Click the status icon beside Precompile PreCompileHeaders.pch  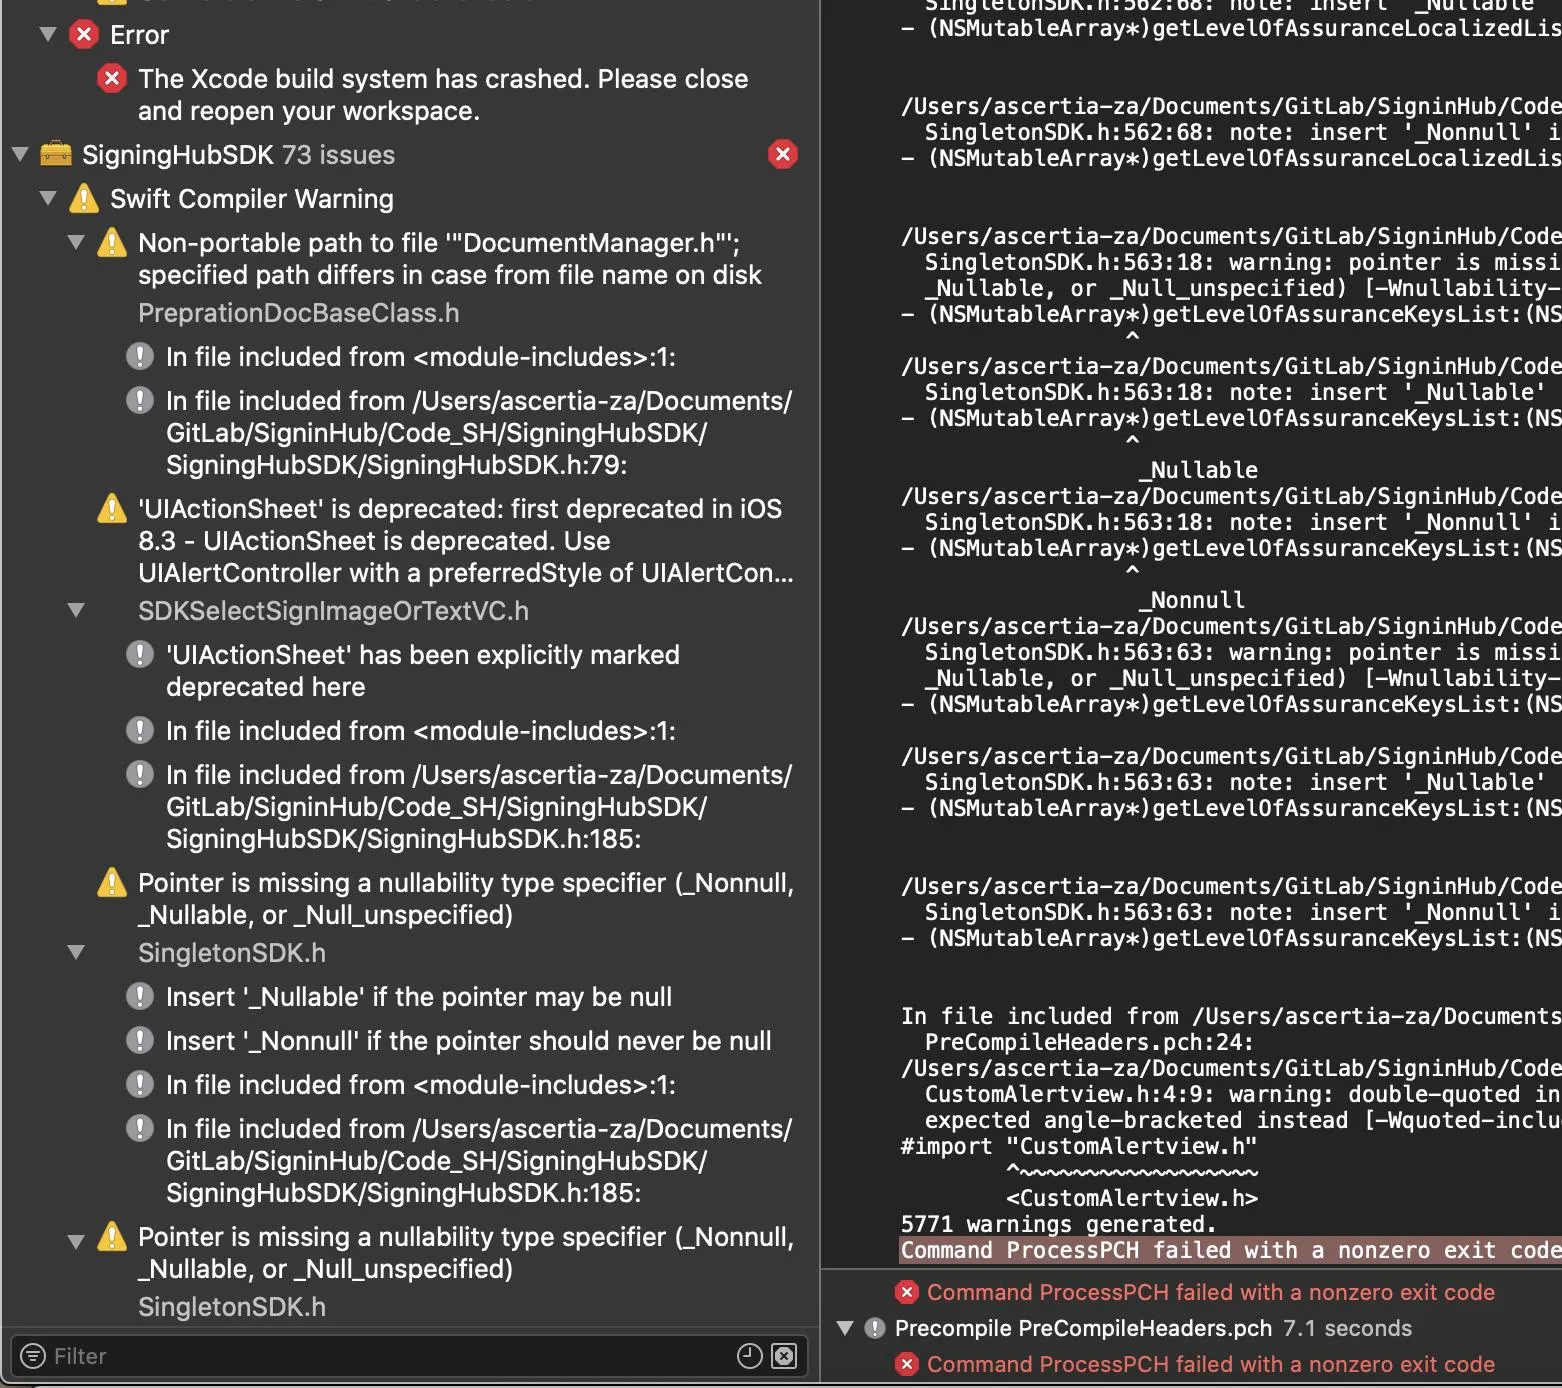point(875,1328)
